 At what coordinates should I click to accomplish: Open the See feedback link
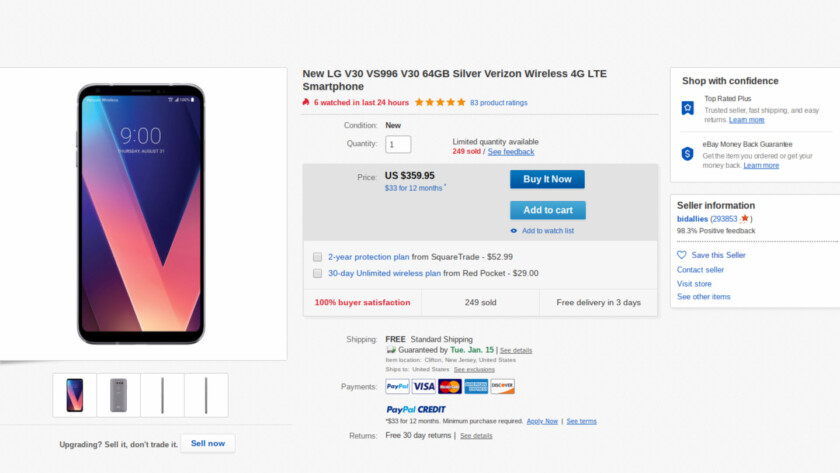[511, 151]
